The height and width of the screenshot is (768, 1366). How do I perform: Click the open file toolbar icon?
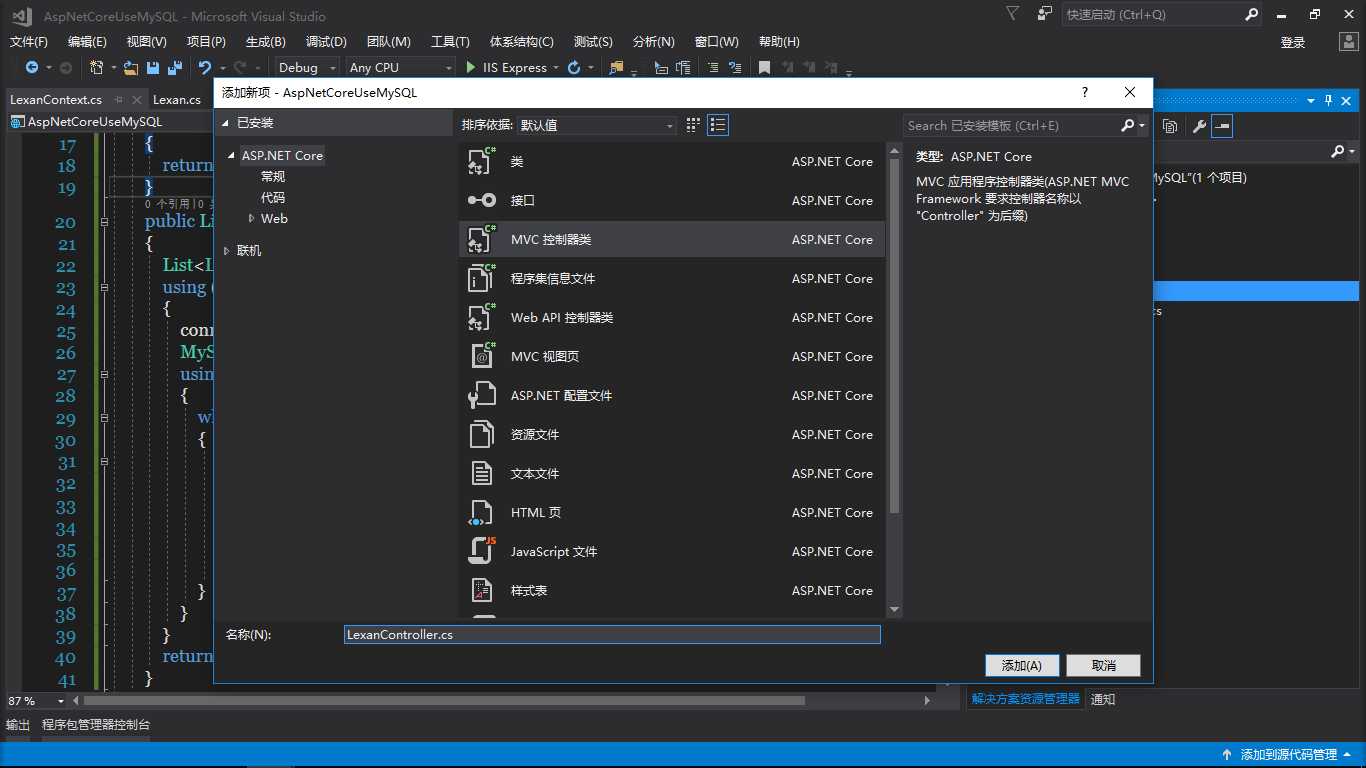pos(131,67)
